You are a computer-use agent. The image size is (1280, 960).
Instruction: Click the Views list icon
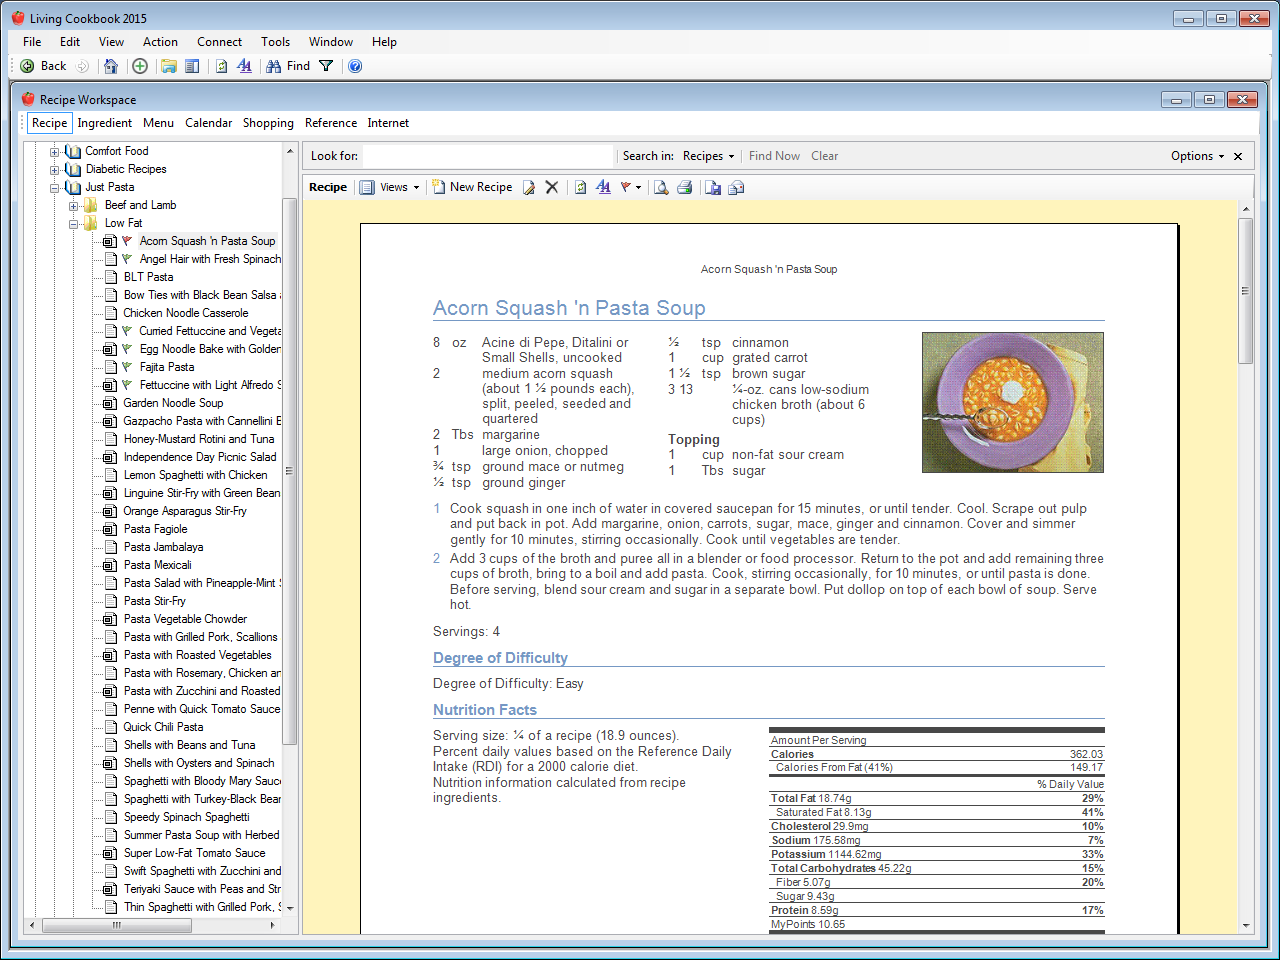pyautogui.click(x=367, y=187)
